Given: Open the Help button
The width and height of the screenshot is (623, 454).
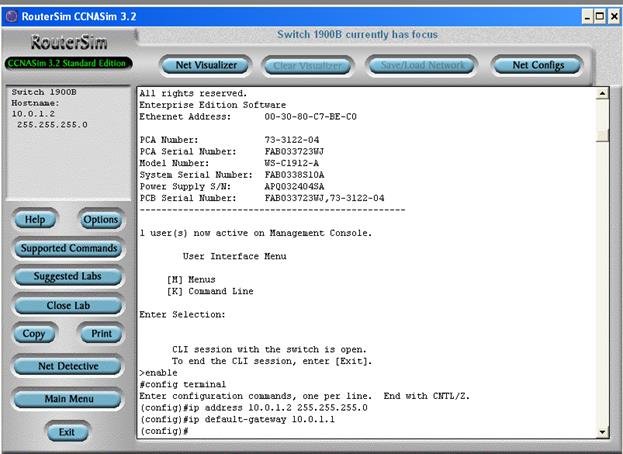Looking at the screenshot, I should pyautogui.click(x=35, y=220).
